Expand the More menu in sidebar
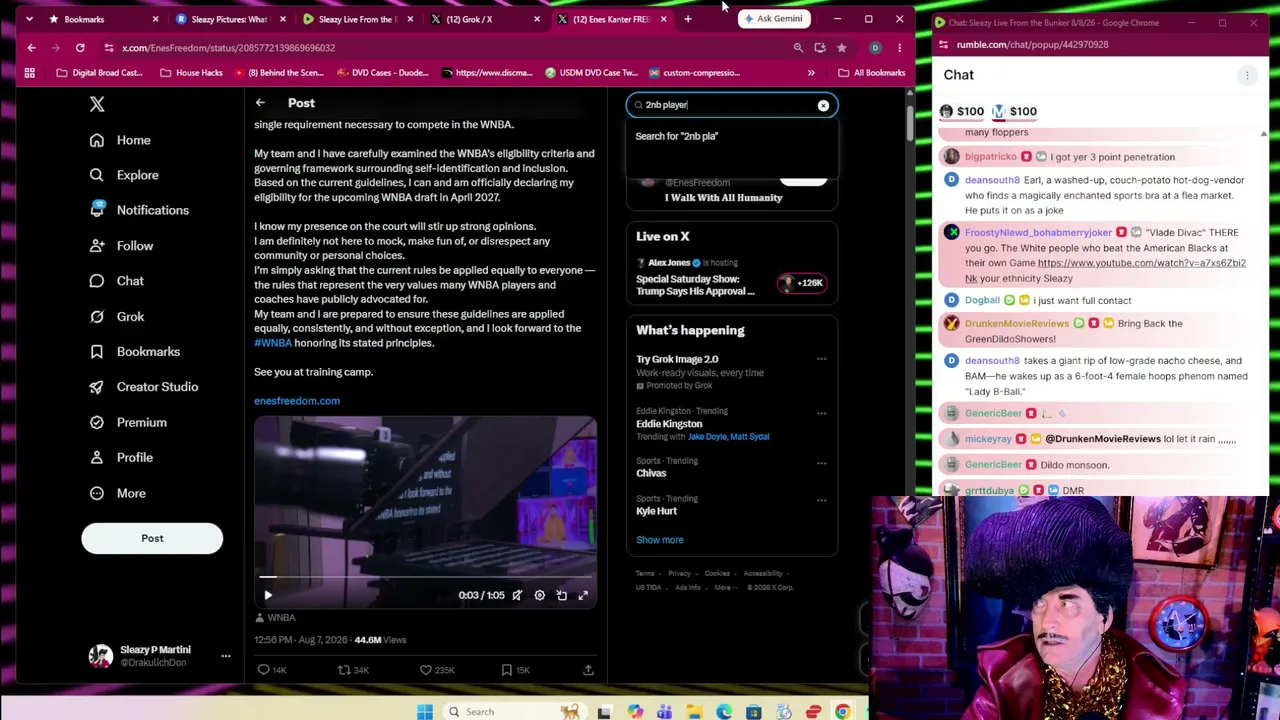The image size is (1280, 720). pyautogui.click(x=118, y=493)
